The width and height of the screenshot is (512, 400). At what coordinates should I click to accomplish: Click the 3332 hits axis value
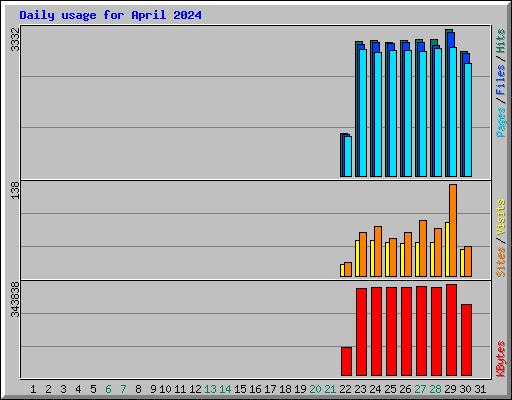click(x=15, y=39)
